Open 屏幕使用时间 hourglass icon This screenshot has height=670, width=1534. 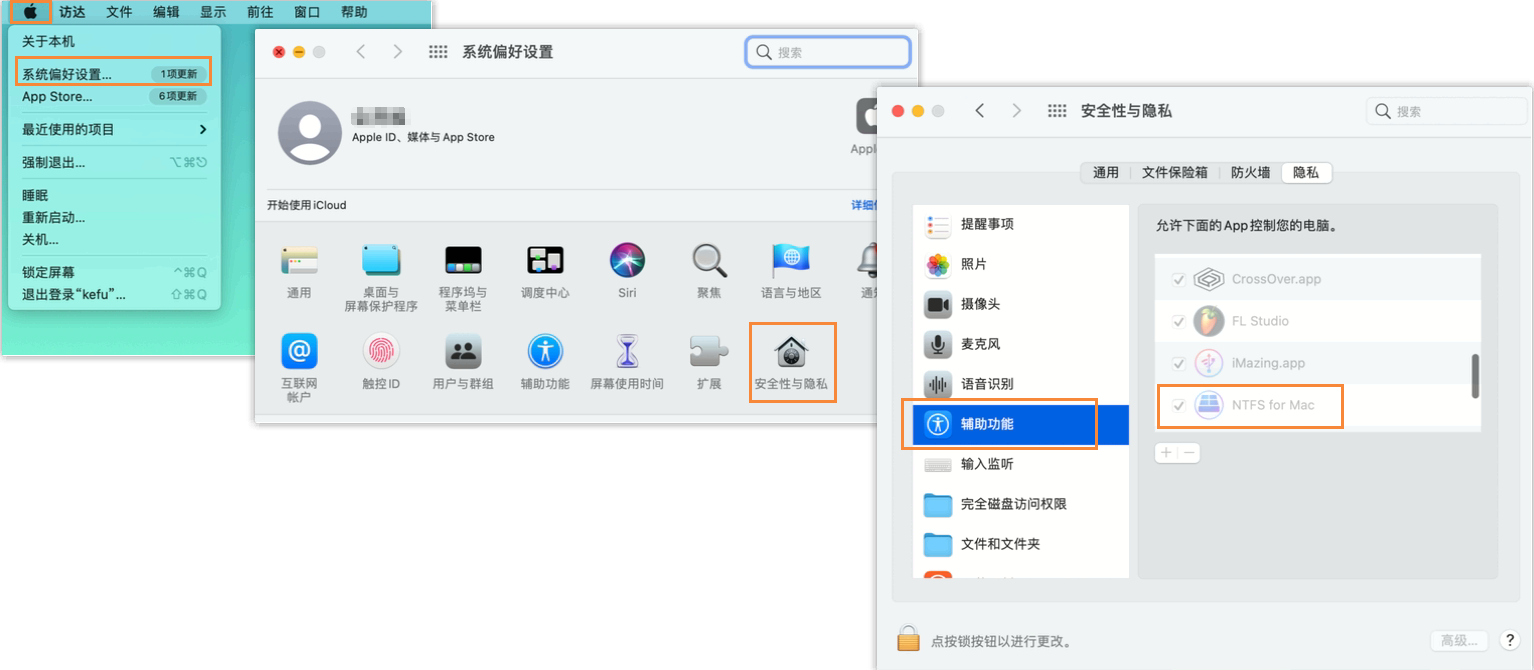[x=627, y=352]
